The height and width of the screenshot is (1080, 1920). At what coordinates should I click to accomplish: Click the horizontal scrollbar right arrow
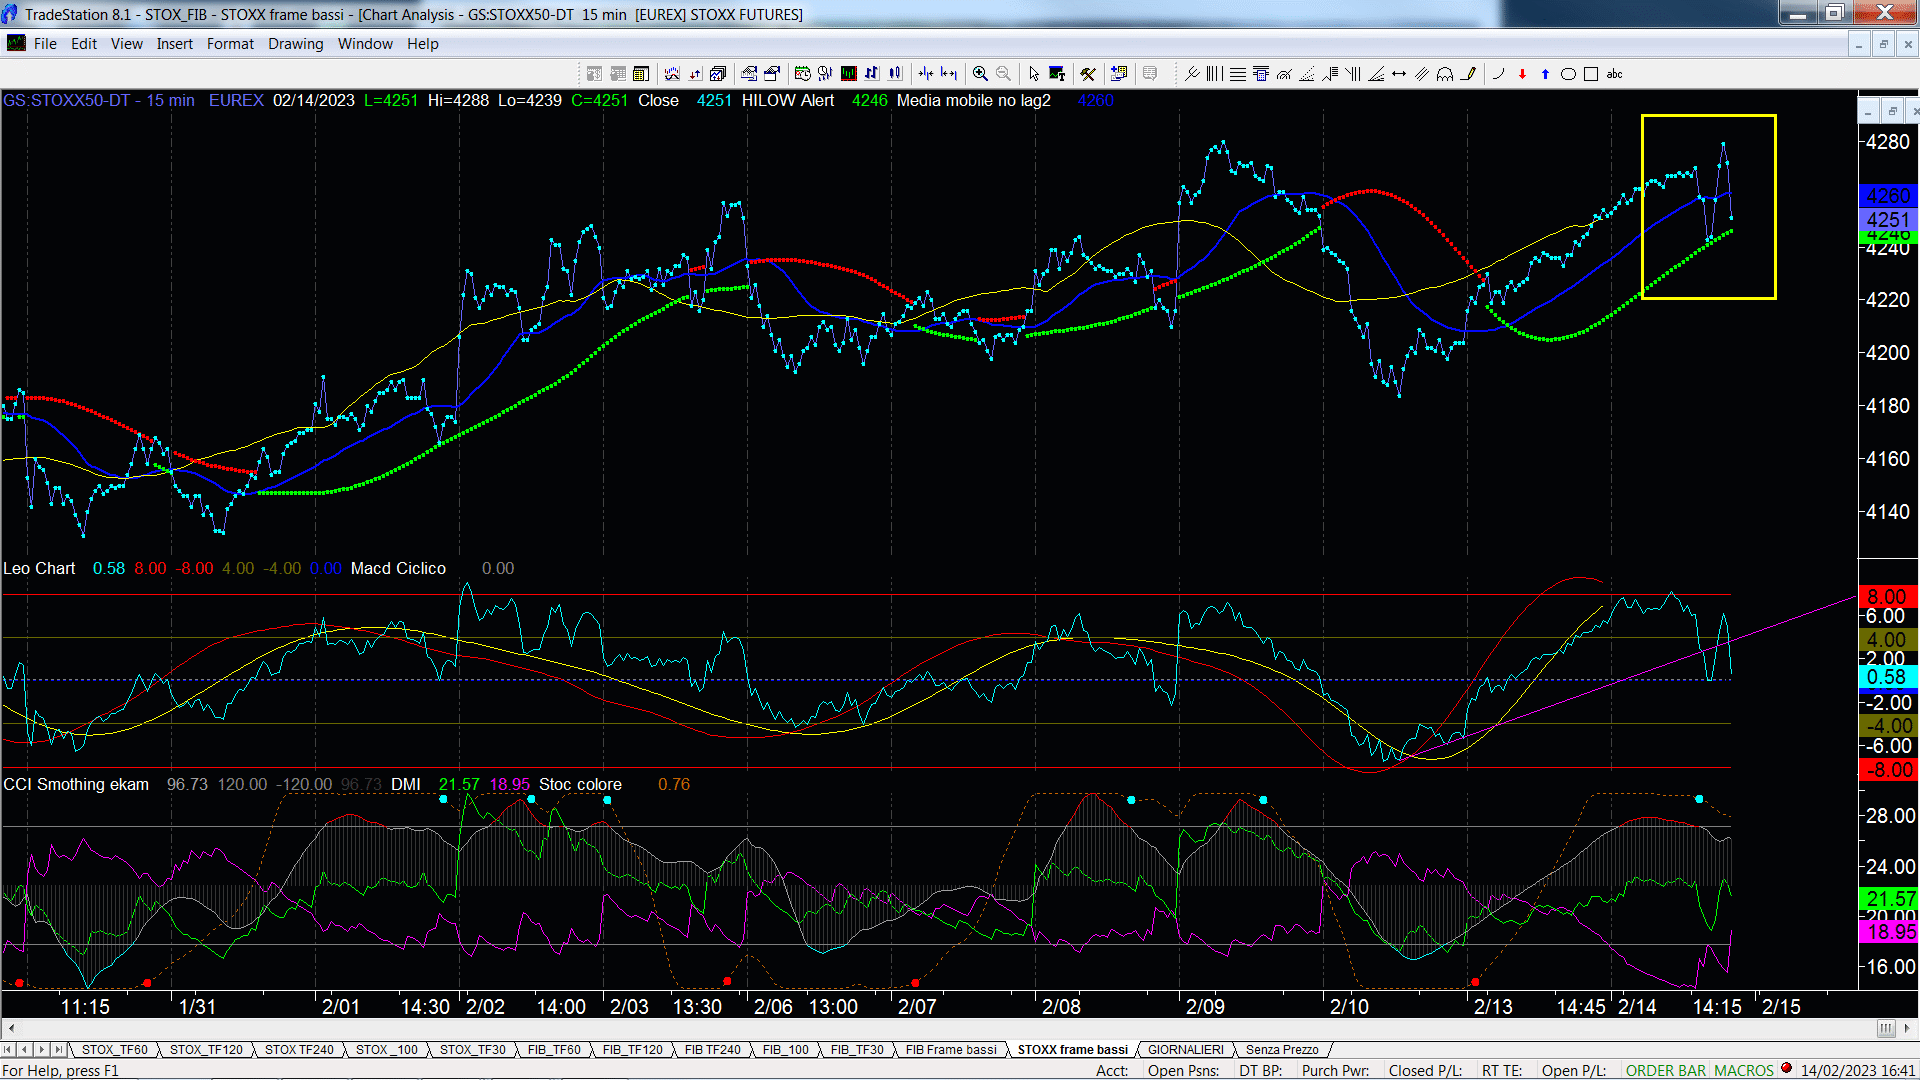tap(1907, 1029)
